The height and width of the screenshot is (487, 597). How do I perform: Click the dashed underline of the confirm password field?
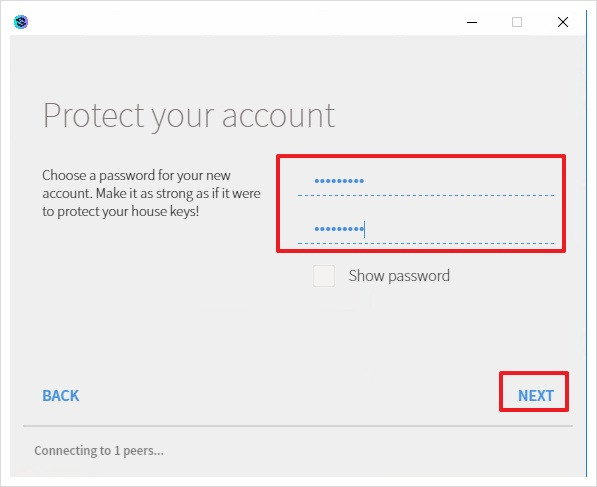(x=426, y=243)
